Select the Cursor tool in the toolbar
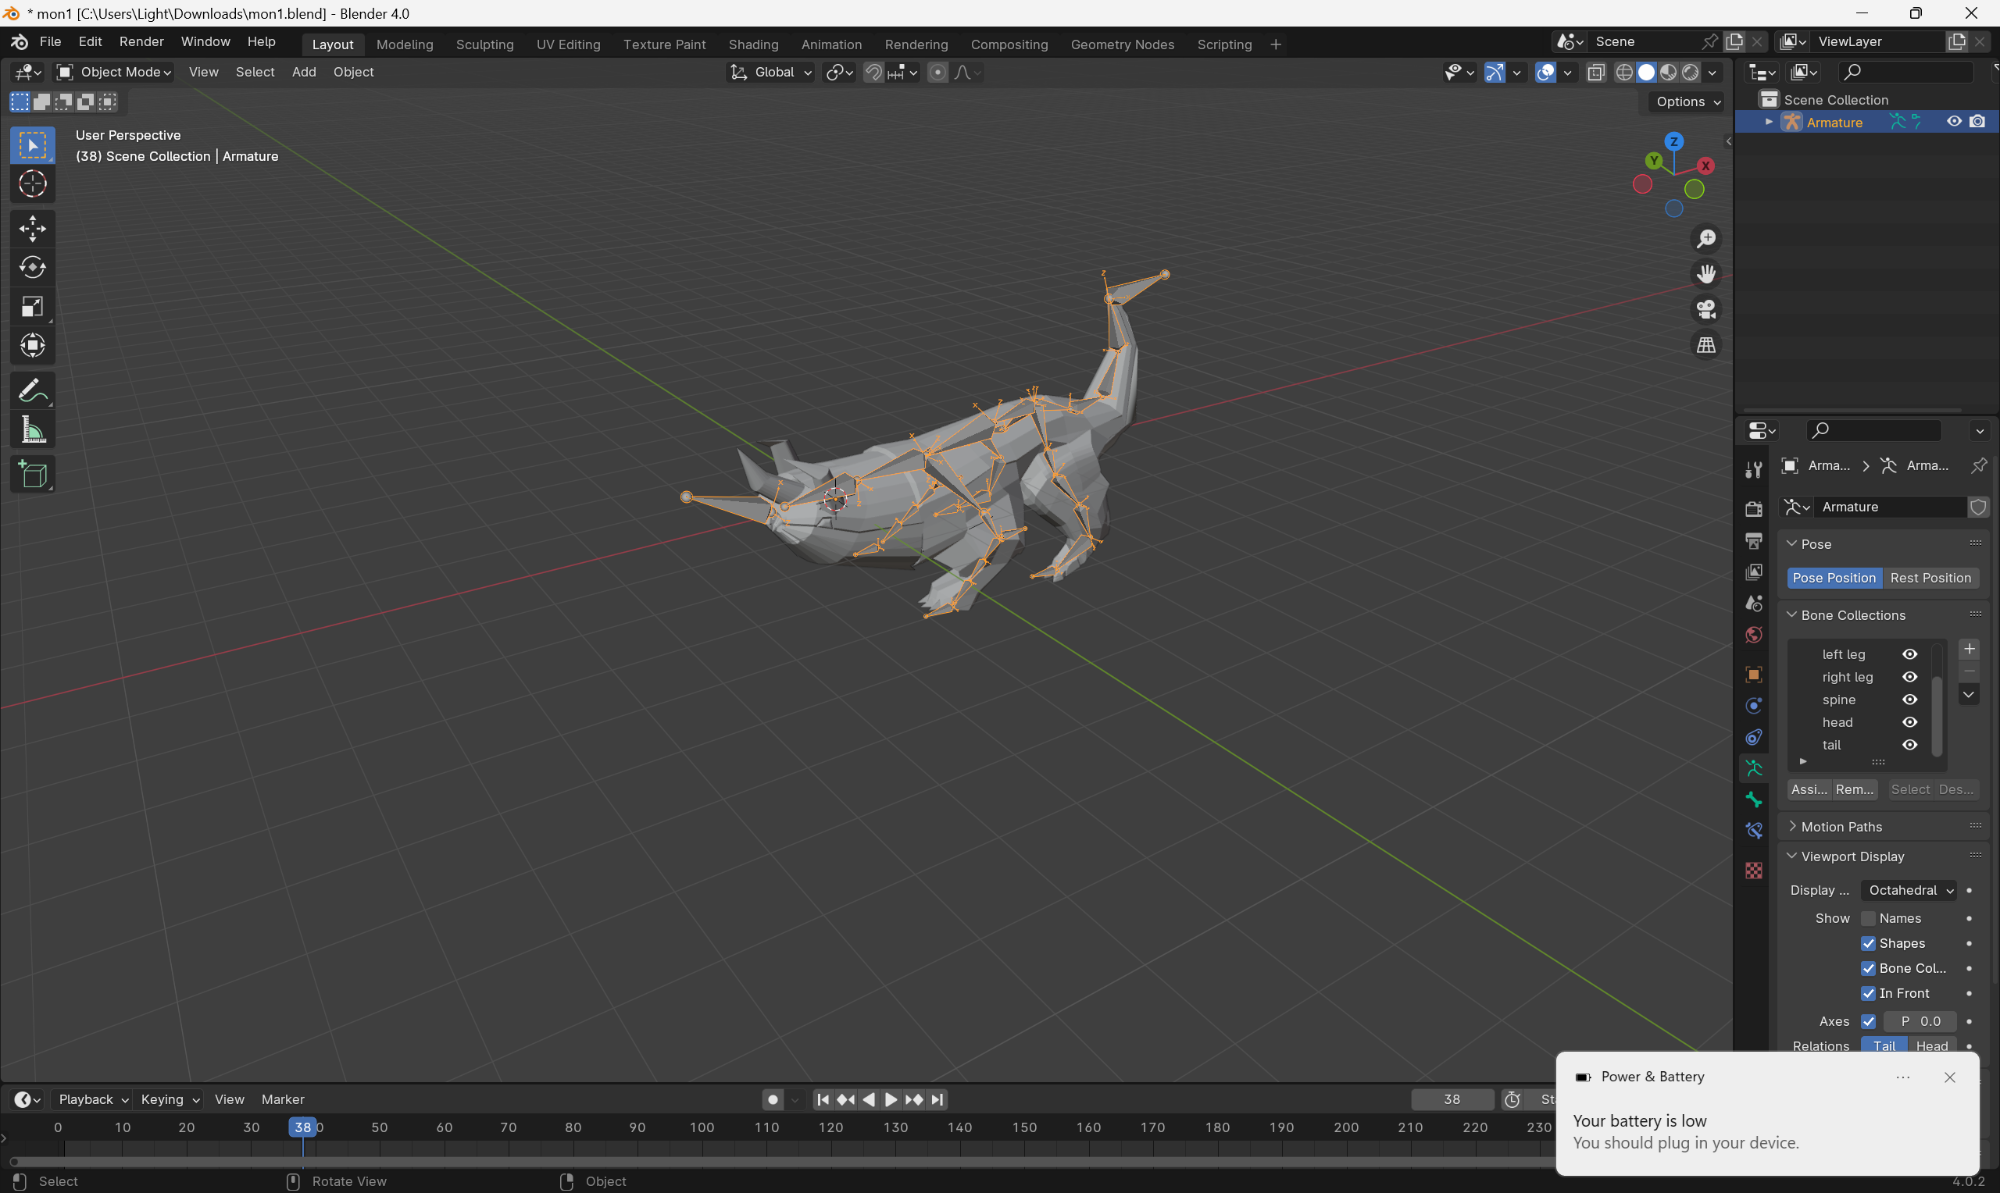The height and width of the screenshot is (1193, 2000). pyautogui.click(x=32, y=184)
